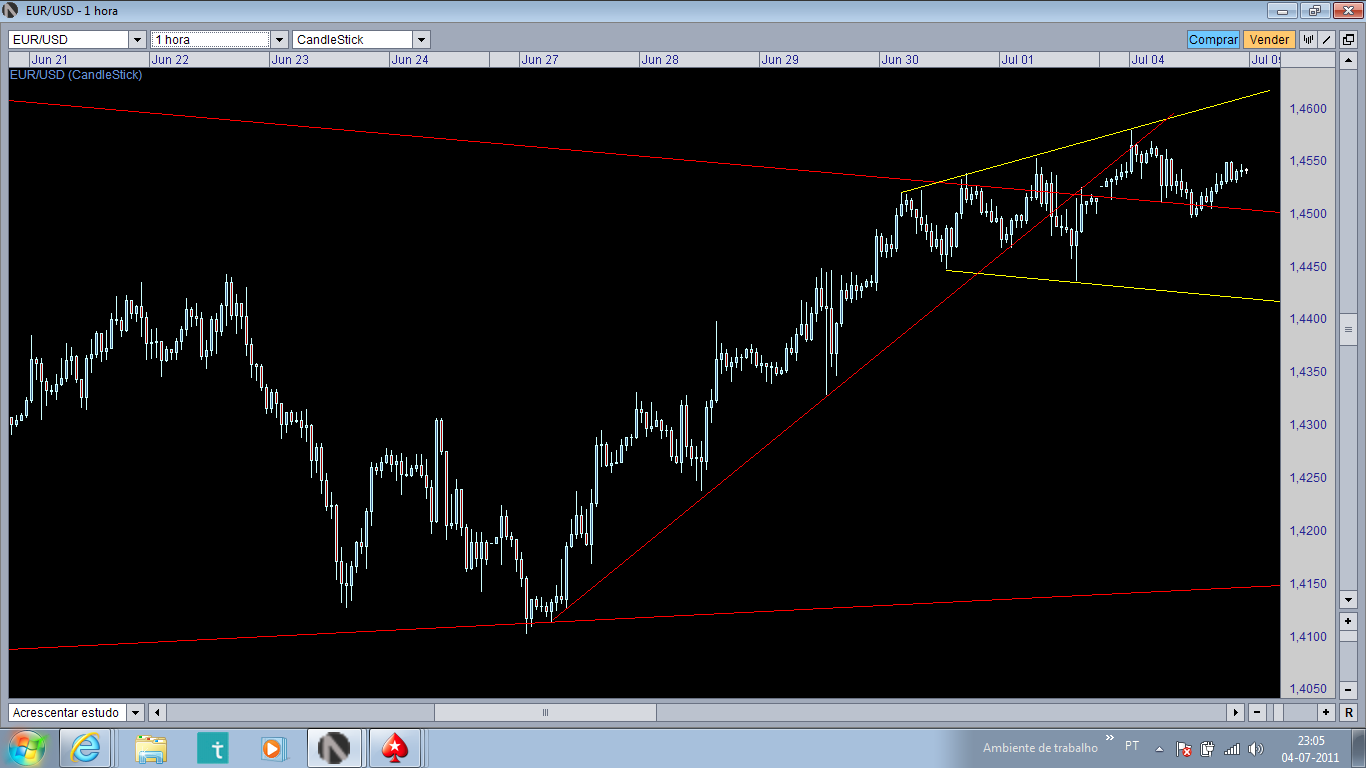Click the horizontal scrollbar right arrow
Image resolution: width=1366 pixels, height=768 pixels.
click(x=1236, y=712)
